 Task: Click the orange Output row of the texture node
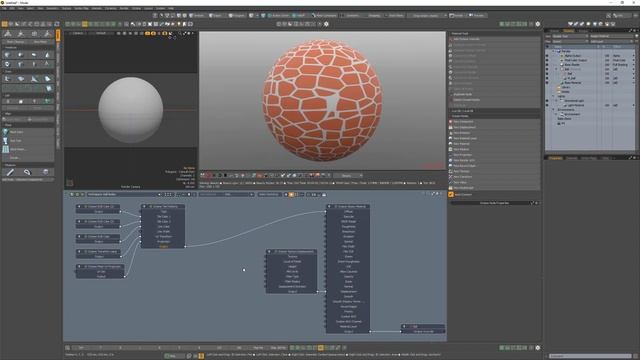[x=163, y=247]
